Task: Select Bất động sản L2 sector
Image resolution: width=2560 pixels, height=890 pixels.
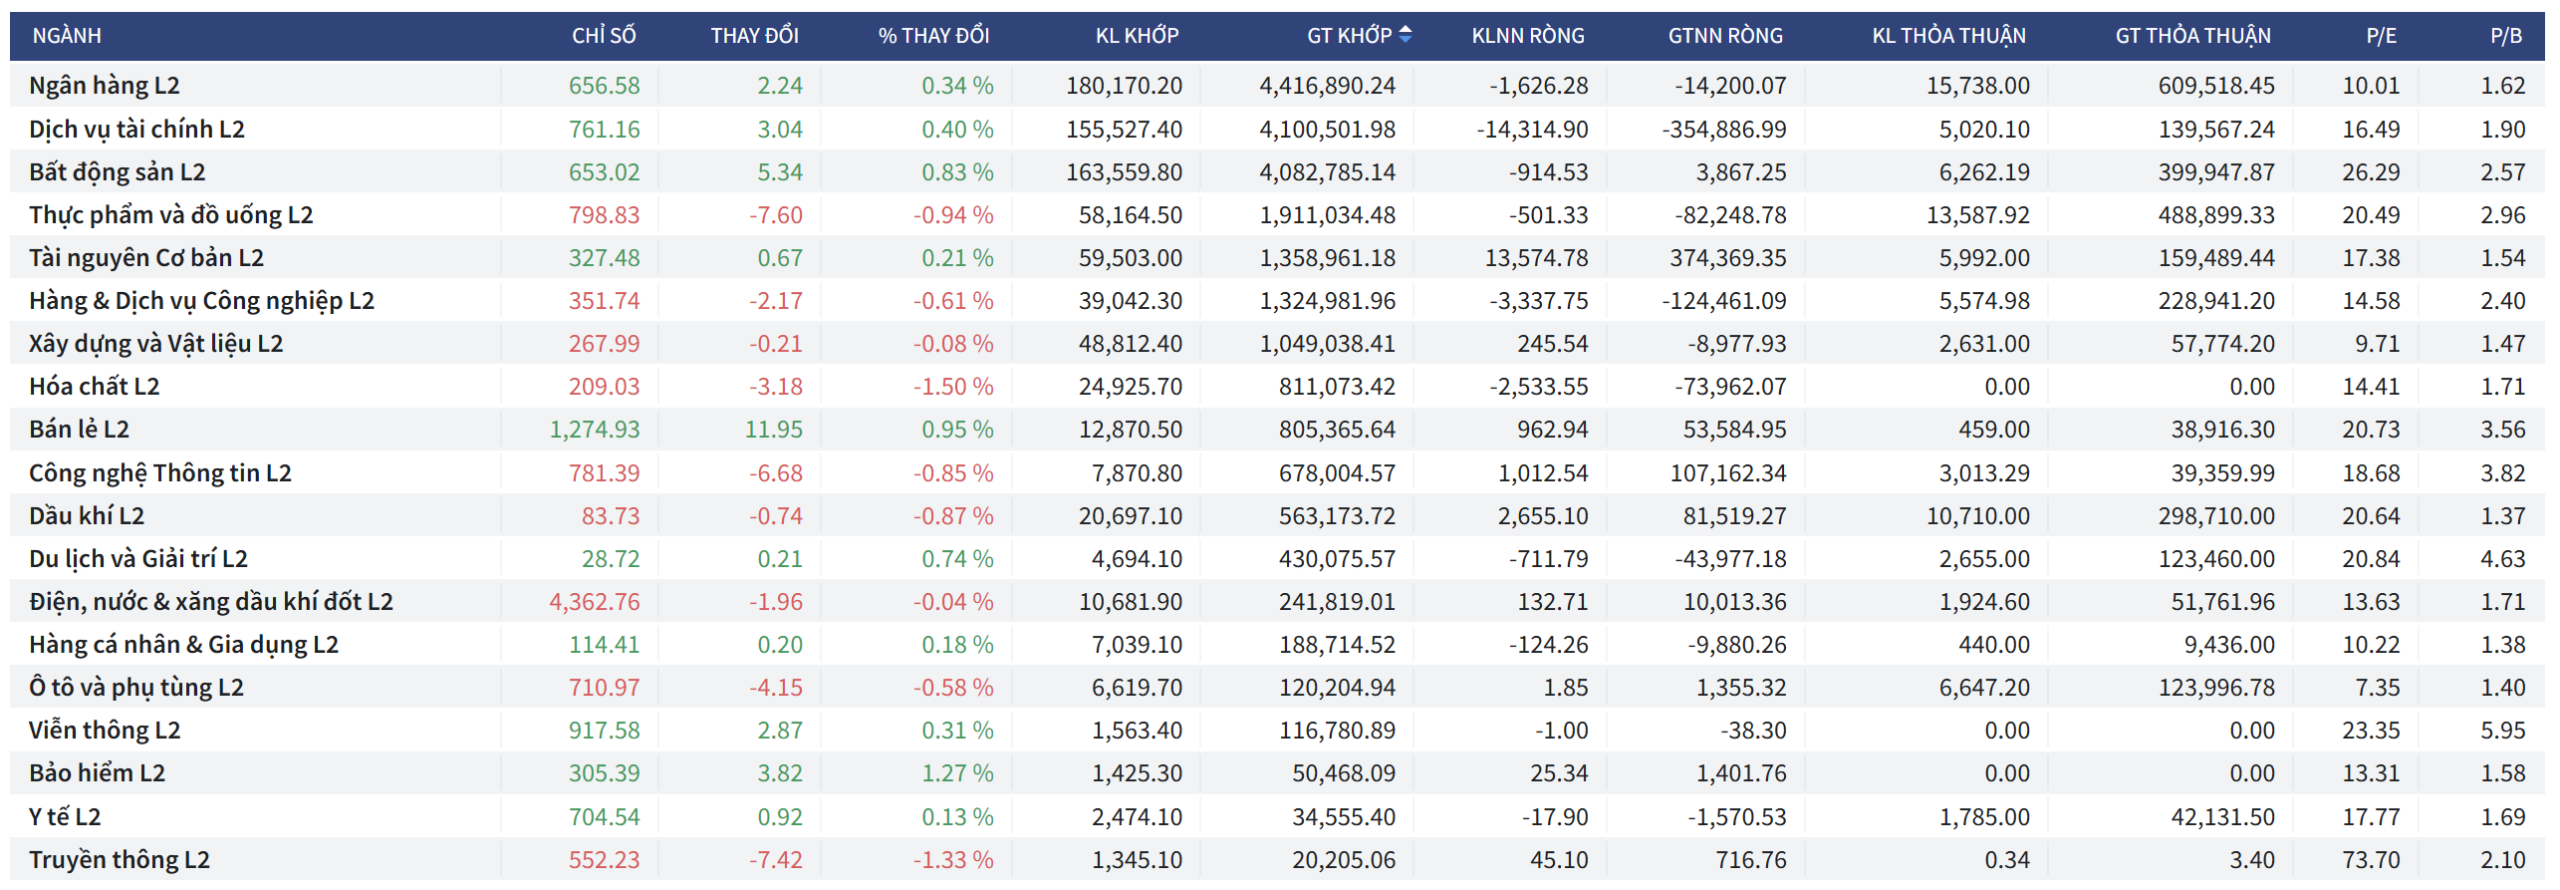Action: 117,172
